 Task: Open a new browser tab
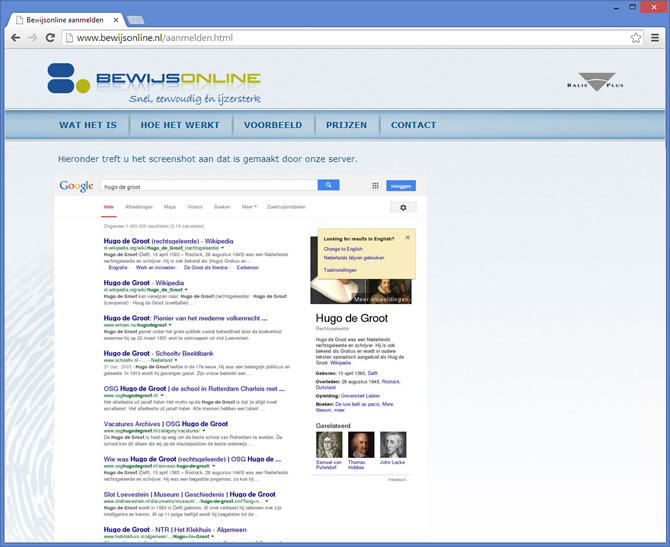(x=135, y=20)
